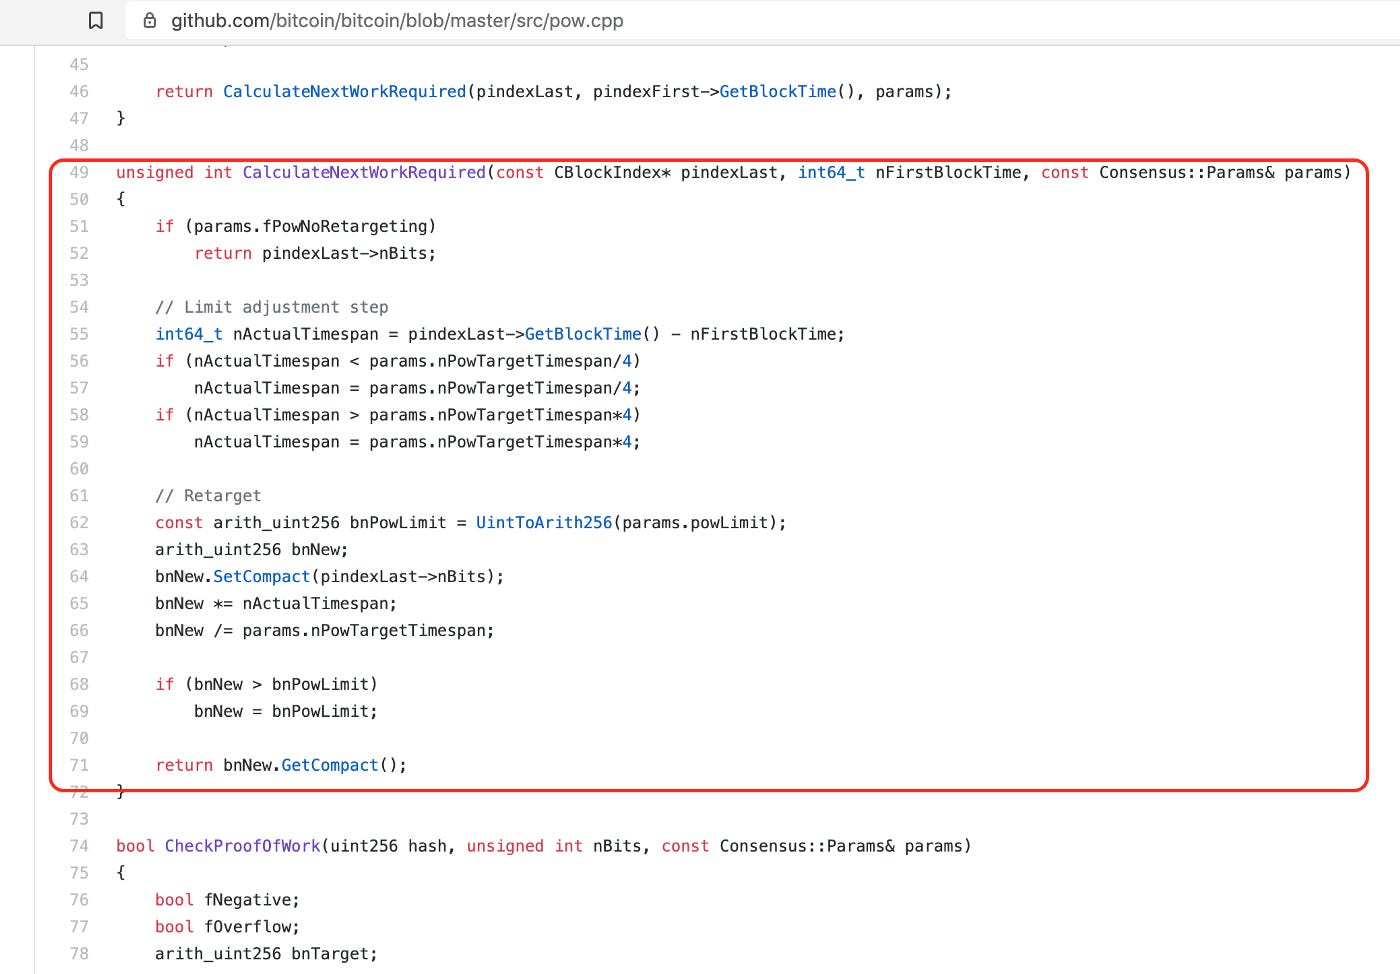
Task: Click the "// Retarget" comment on line 61
Action: [x=208, y=495]
